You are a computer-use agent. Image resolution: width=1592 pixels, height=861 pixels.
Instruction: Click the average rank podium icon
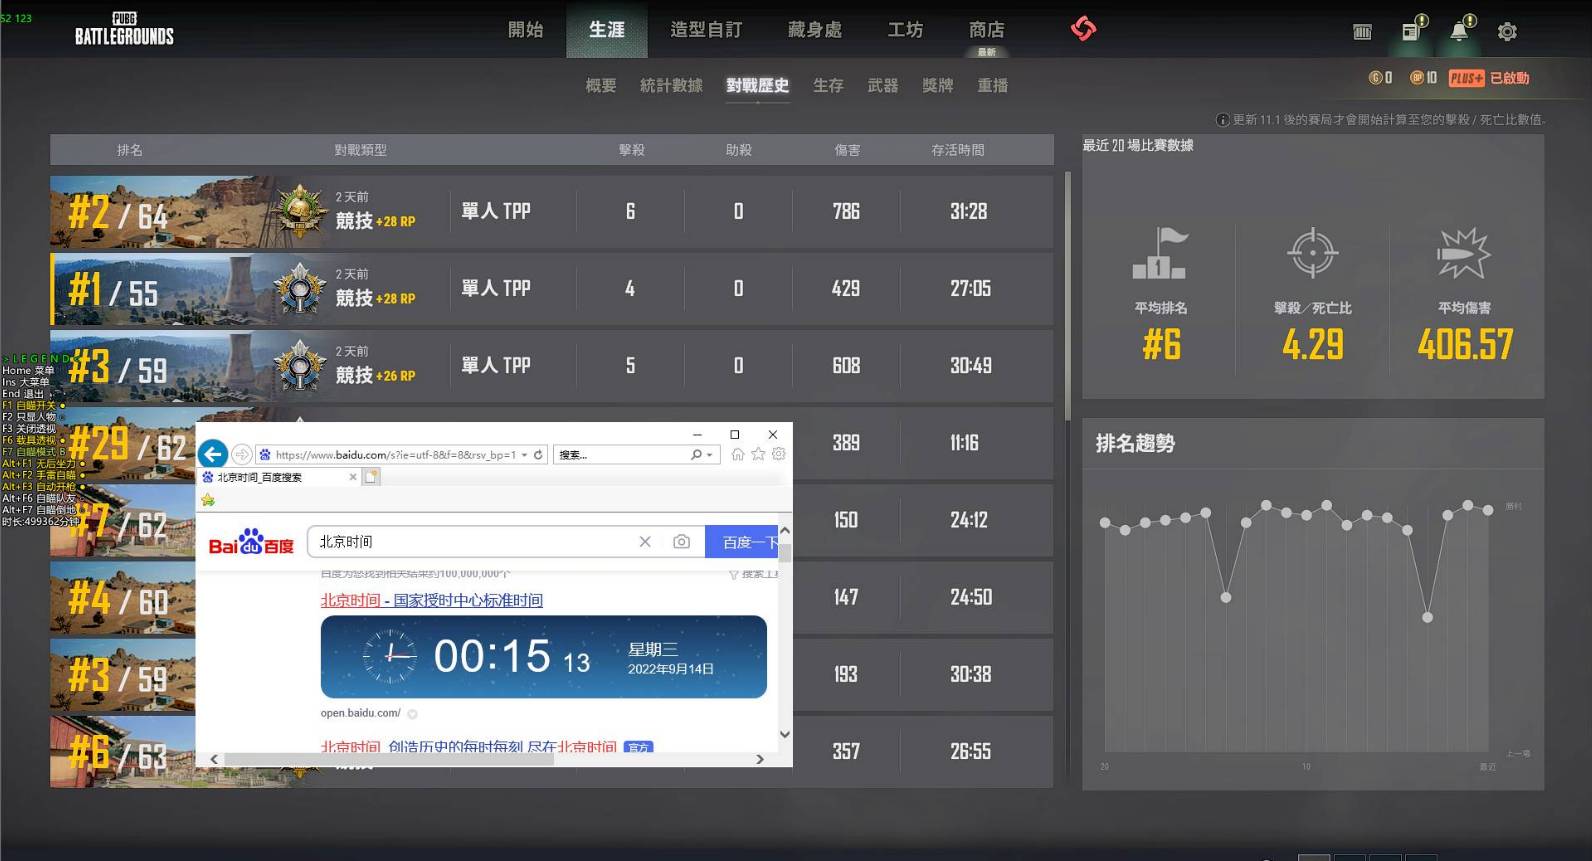pyautogui.click(x=1160, y=253)
